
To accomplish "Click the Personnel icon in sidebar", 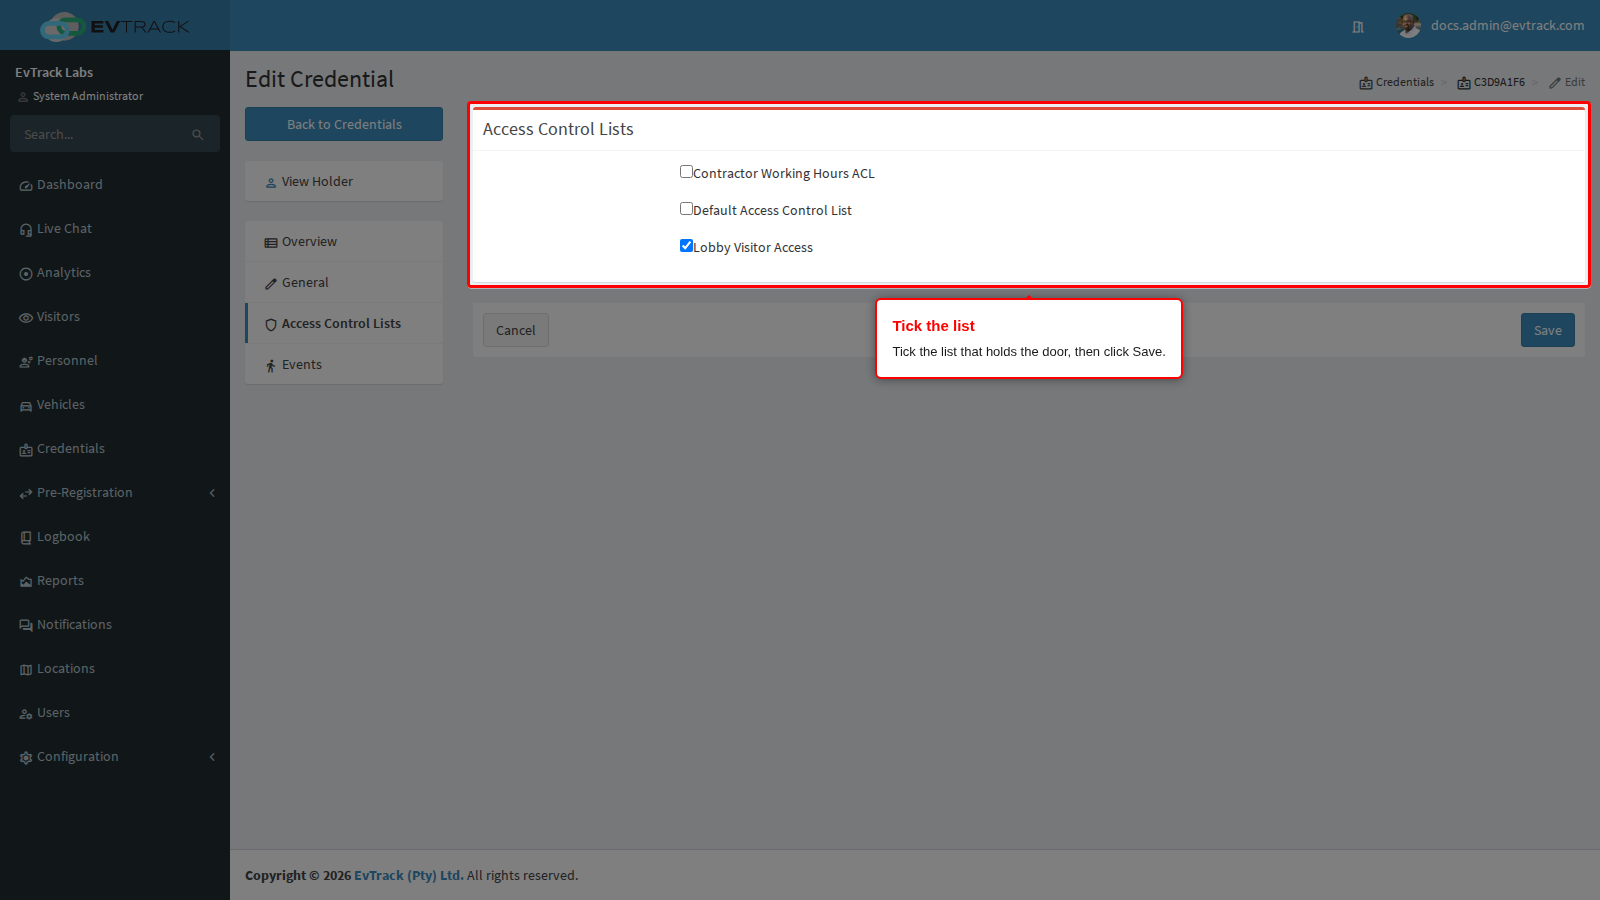I will [x=26, y=362].
